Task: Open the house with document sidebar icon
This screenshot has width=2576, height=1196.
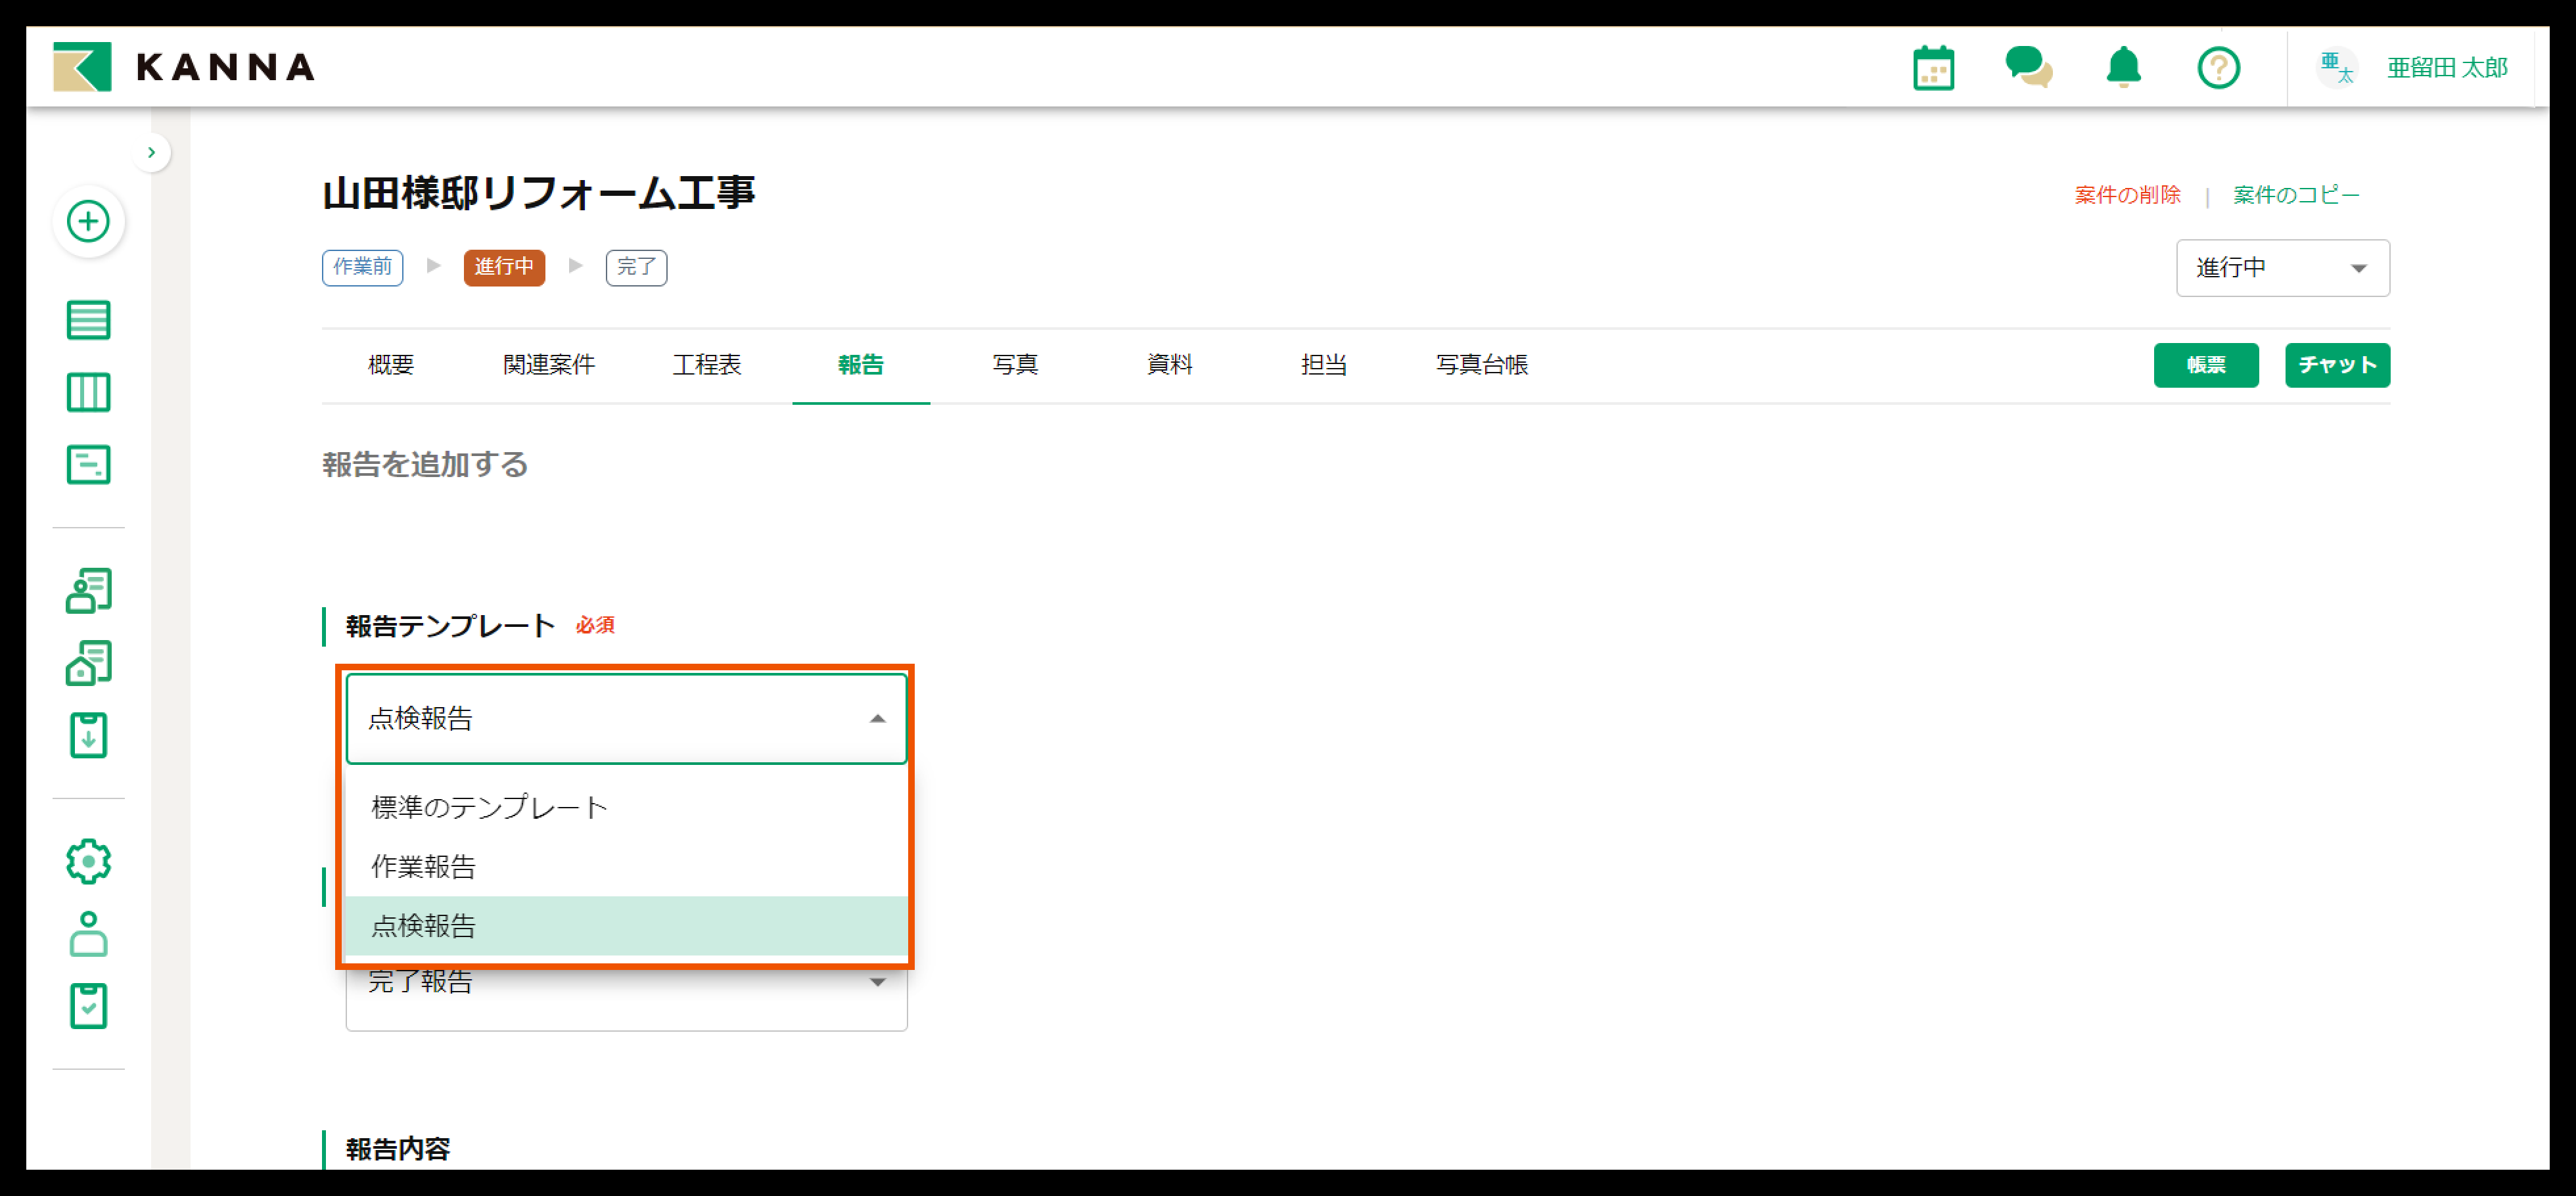Action: point(88,663)
